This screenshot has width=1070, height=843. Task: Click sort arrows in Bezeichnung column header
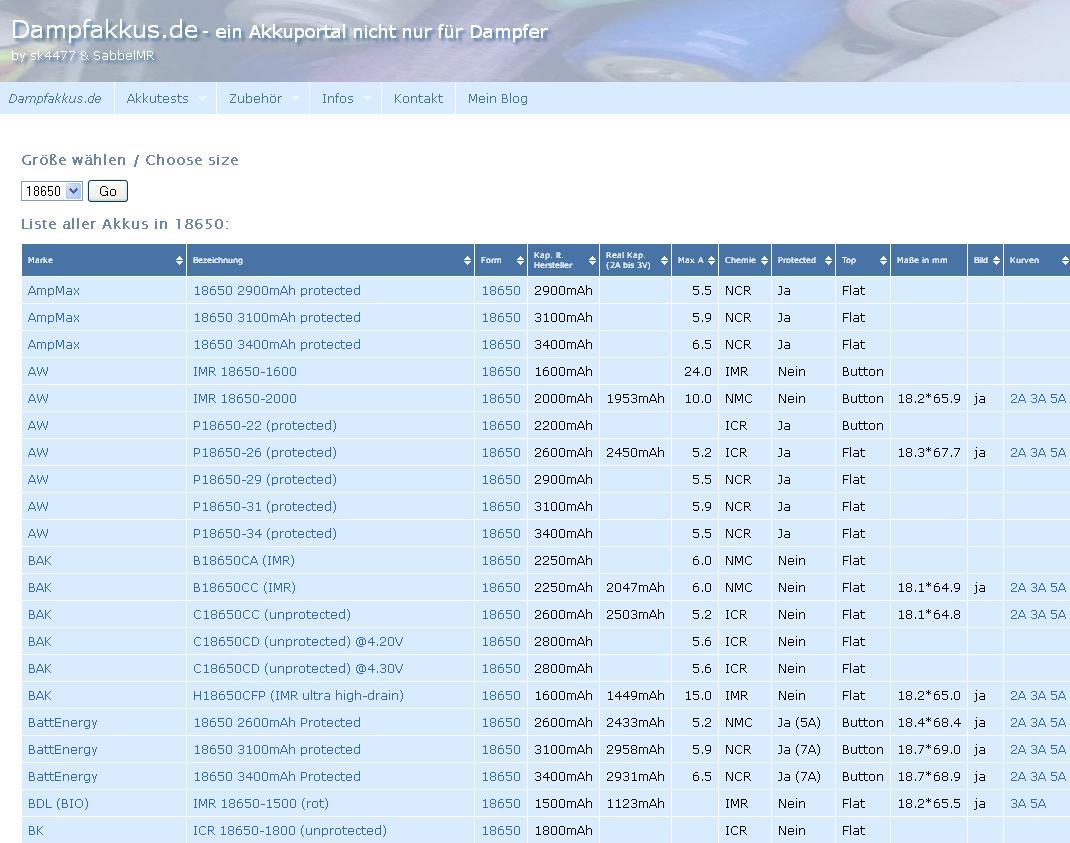(x=467, y=260)
